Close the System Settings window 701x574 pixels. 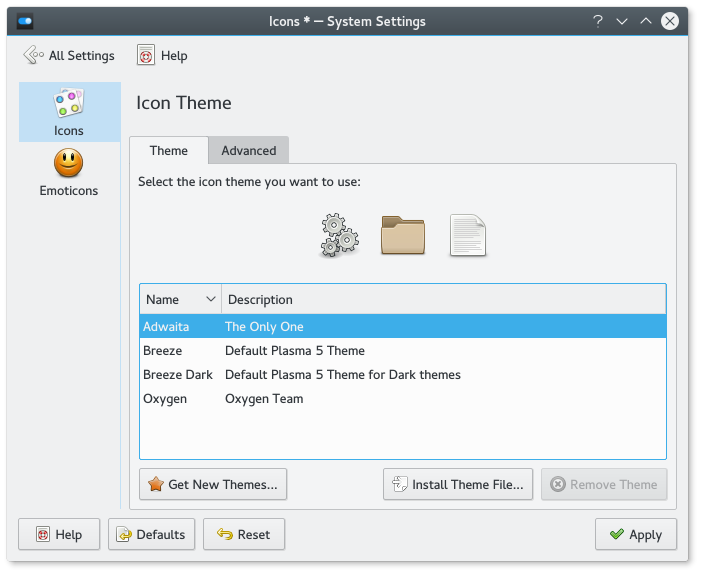pos(670,21)
